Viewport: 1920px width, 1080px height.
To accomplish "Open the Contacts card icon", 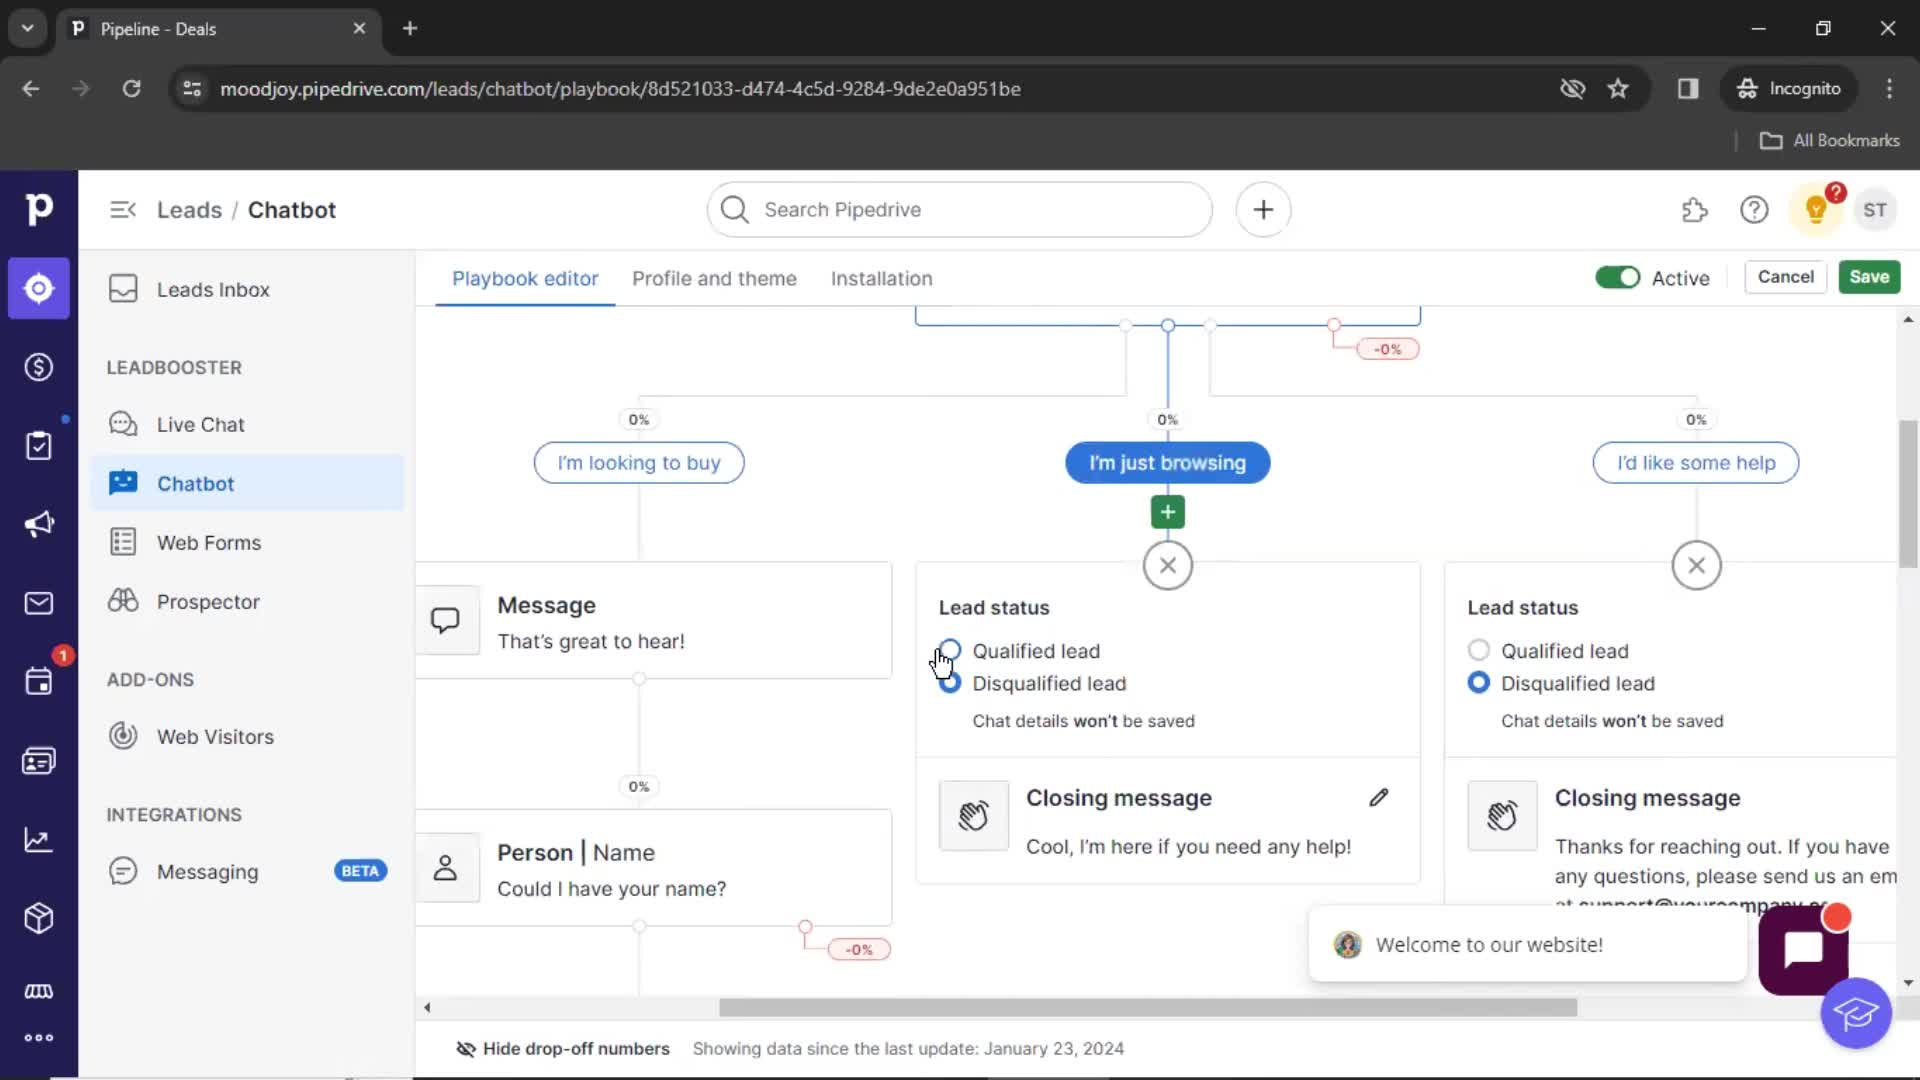I will point(38,761).
